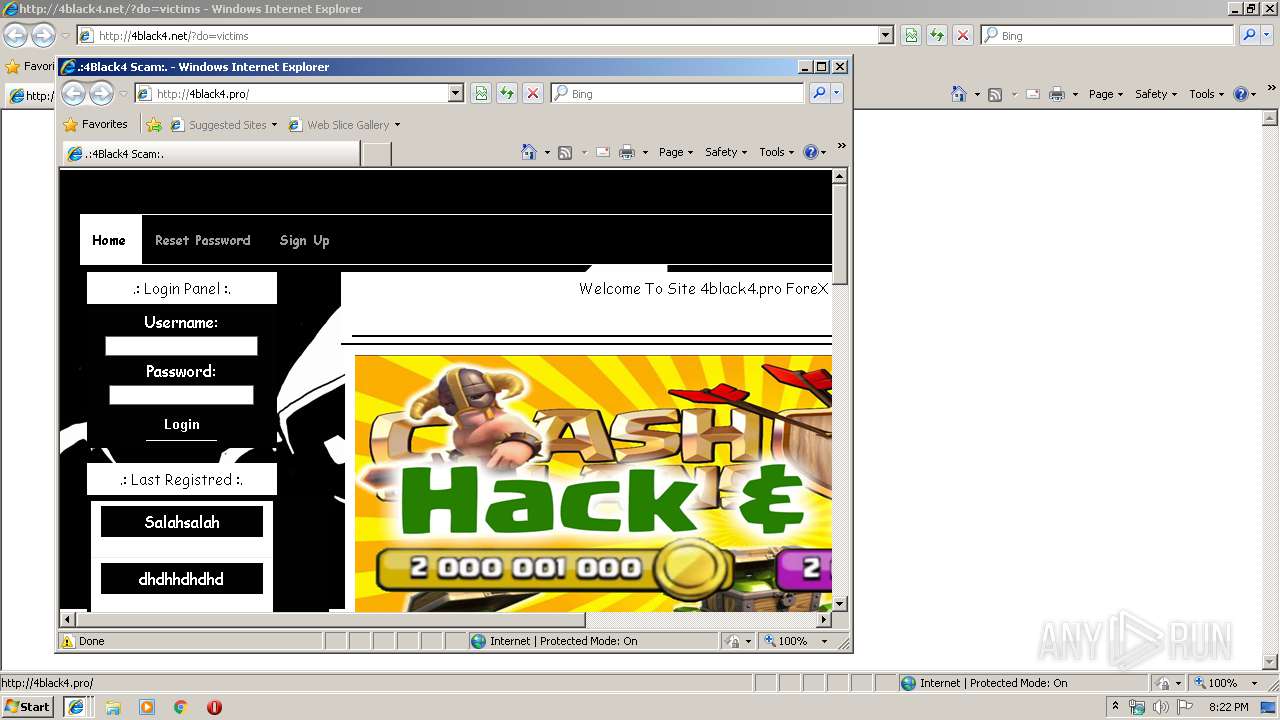Image resolution: width=1280 pixels, height=720 pixels.
Task: Open Opera taskbar icon
Action: click(214, 707)
